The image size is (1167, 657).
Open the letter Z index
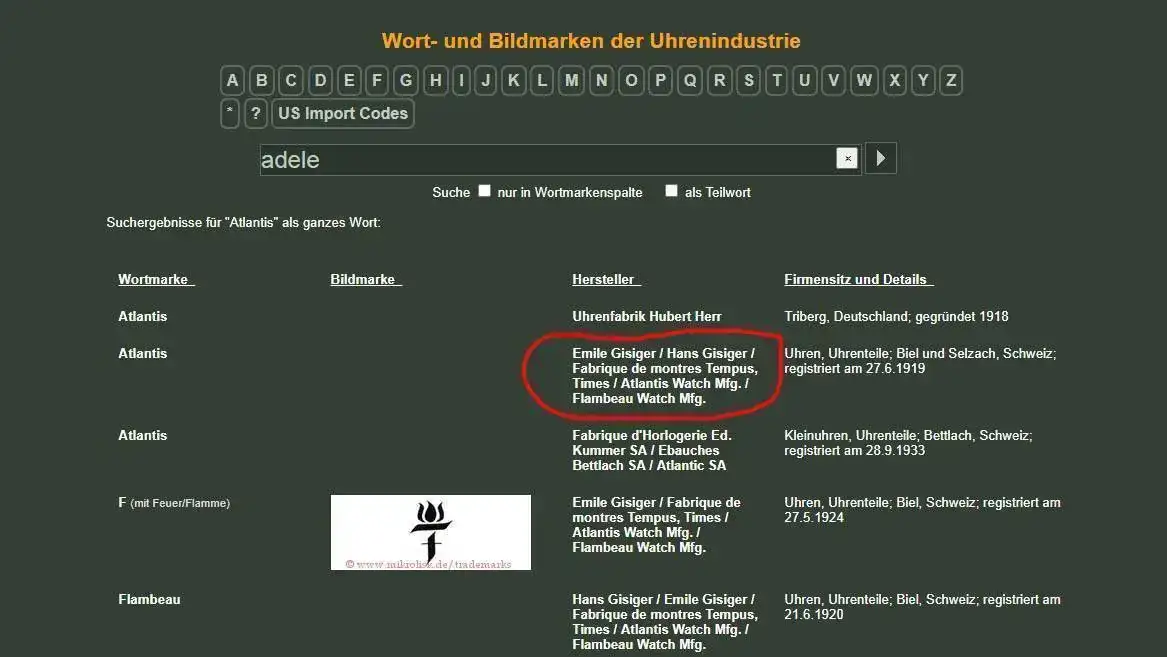950,80
